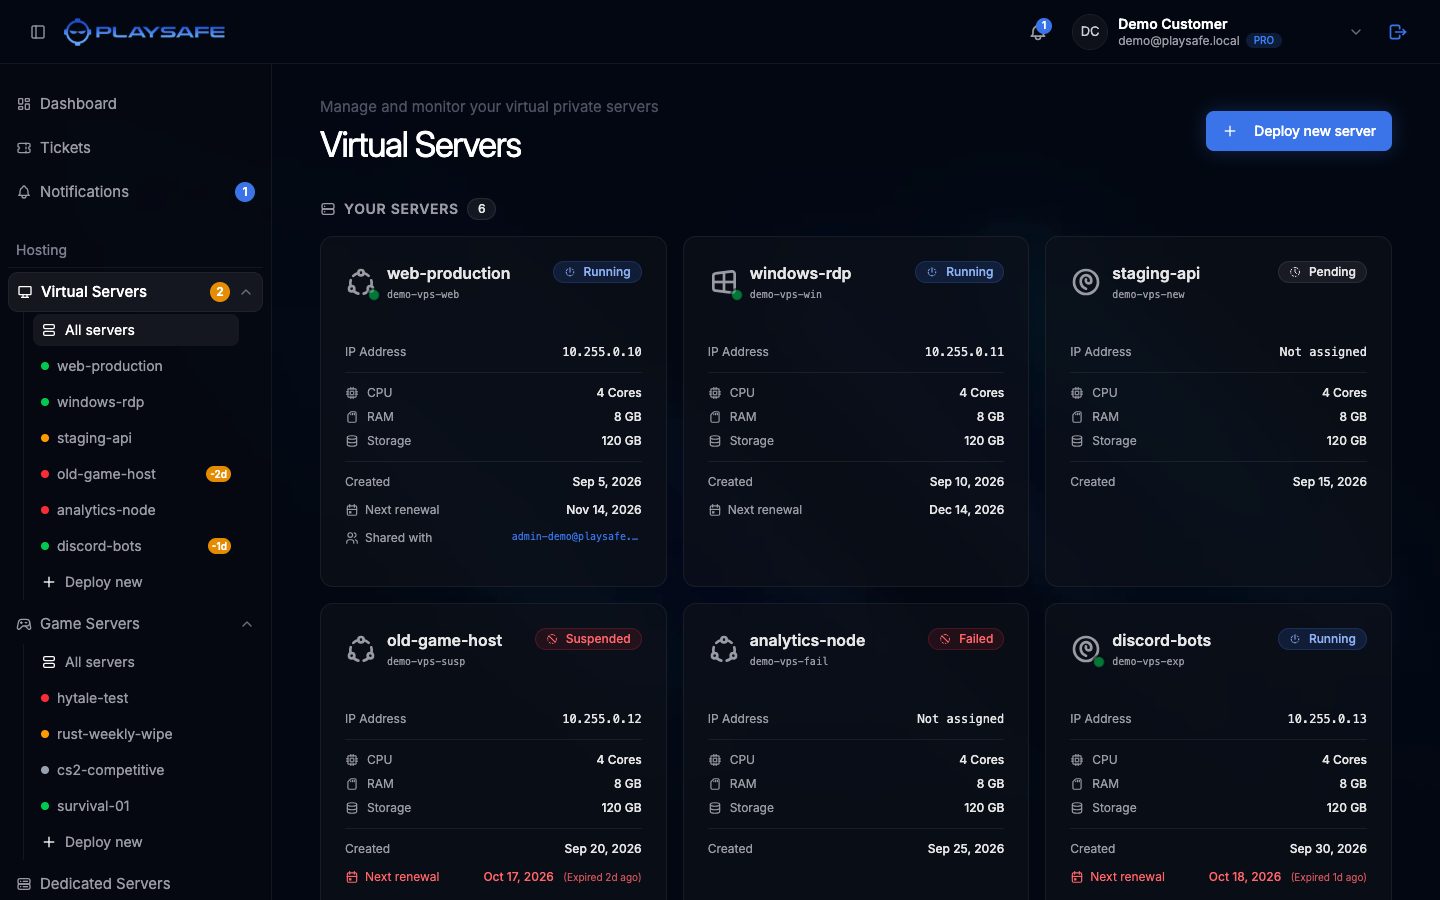Image resolution: width=1440 pixels, height=900 pixels.
Task: Open the notification bell in header
Action: (1038, 32)
